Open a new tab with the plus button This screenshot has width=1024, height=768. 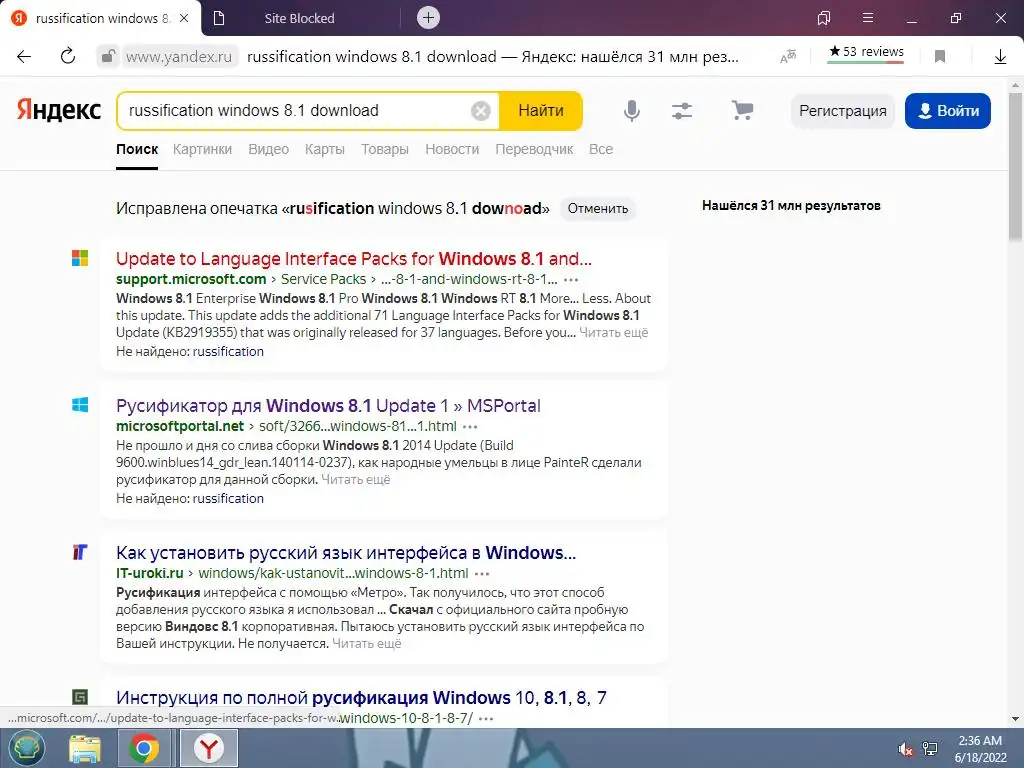click(x=428, y=18)
